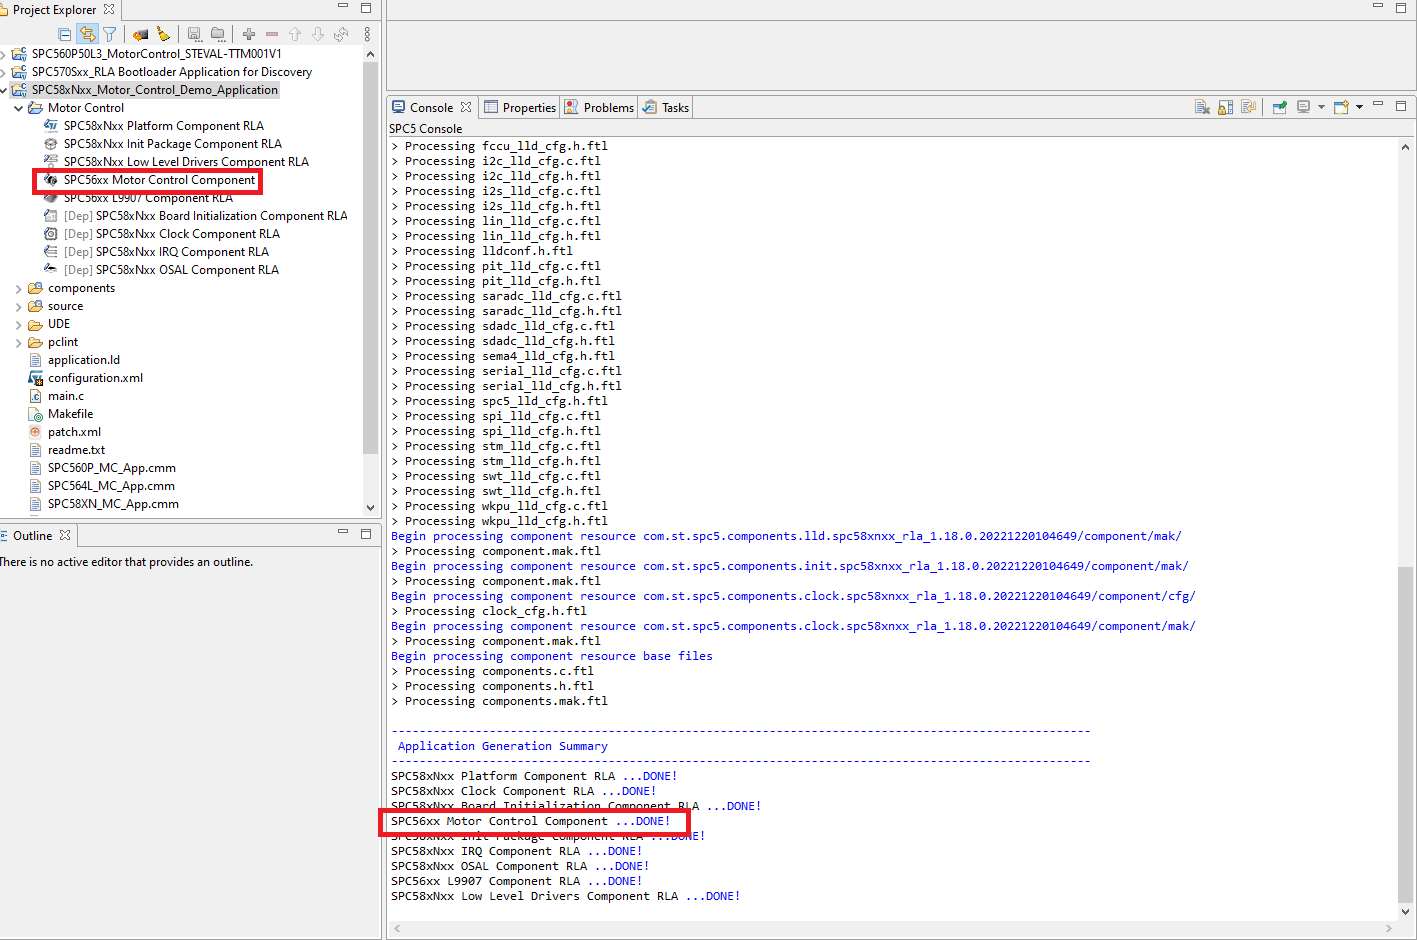This screenshot has width=1417, height=940.
Task: Move a component up with the up arrow icon
Action: pyautogui.click(x=294, y=33)
